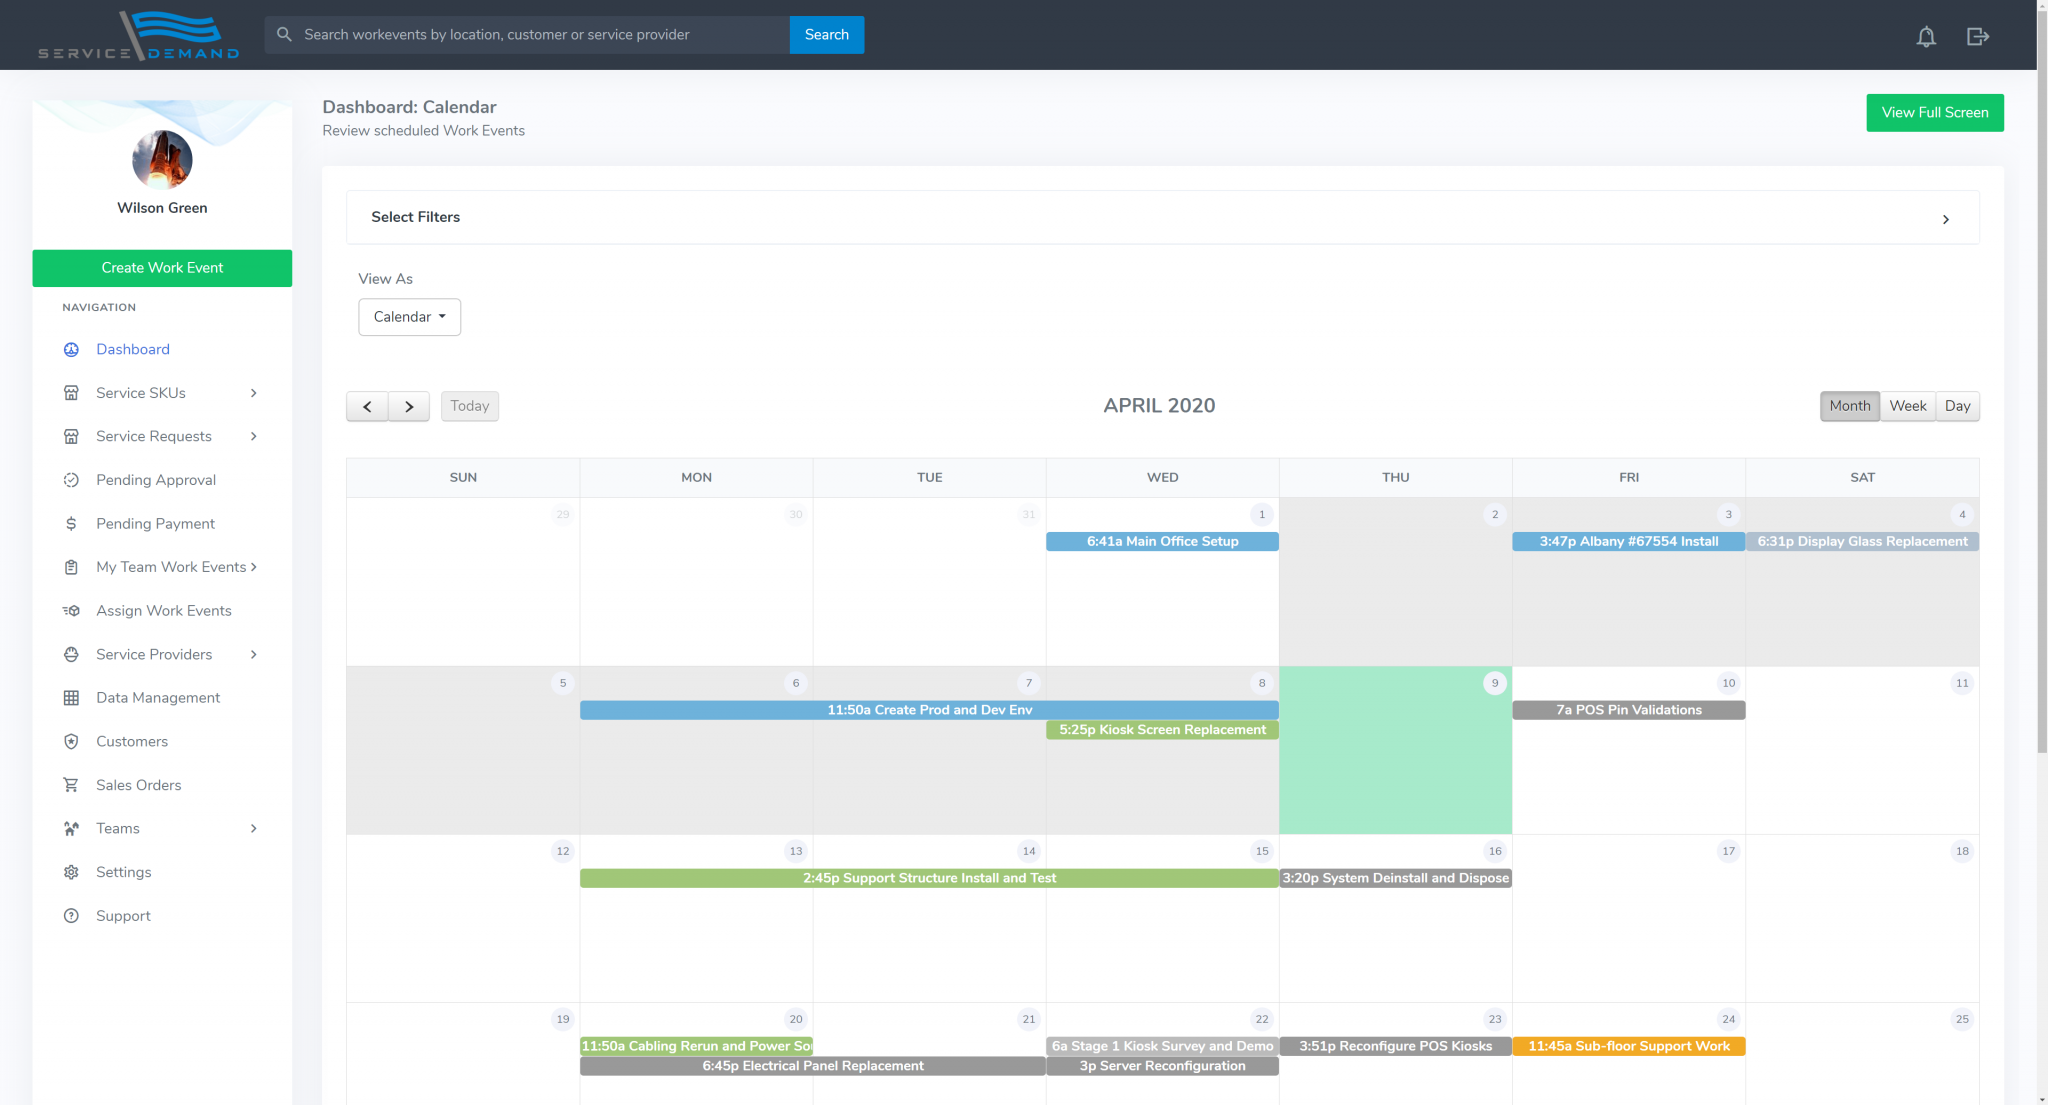Expand the Service SKUs submenu
This screenshot has width=2048, height=1105.
tap(254, 393)
